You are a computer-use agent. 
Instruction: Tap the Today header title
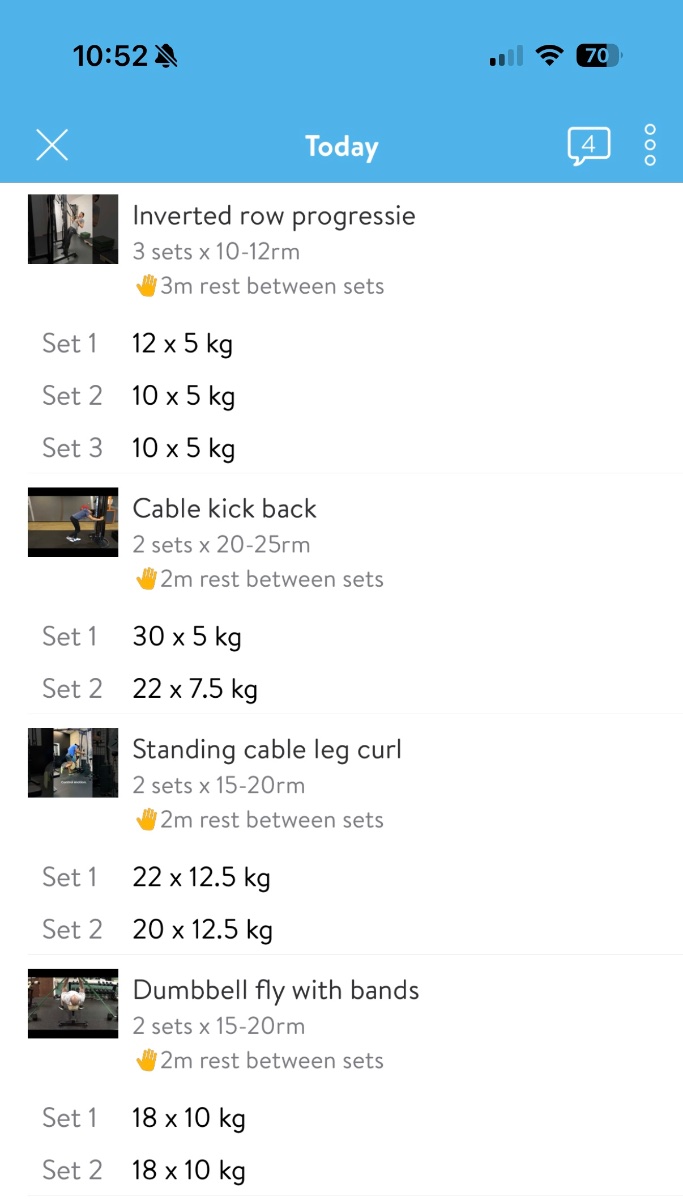(342, 147)
